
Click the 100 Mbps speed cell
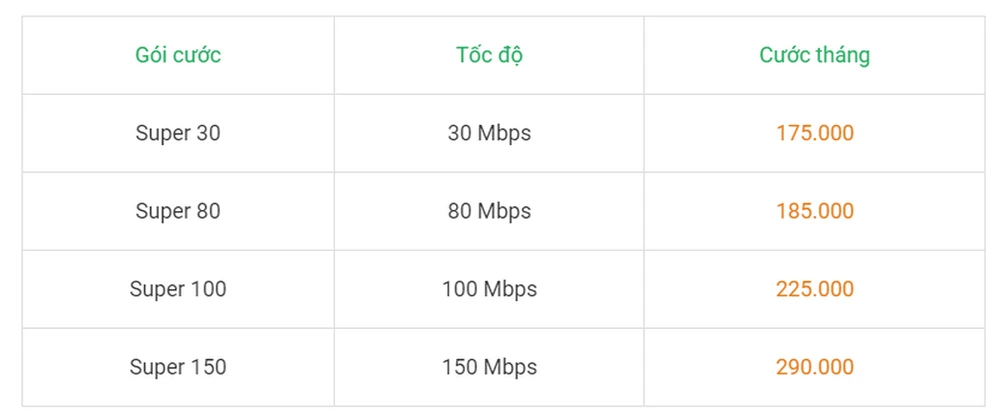click(x=489, y=289)
